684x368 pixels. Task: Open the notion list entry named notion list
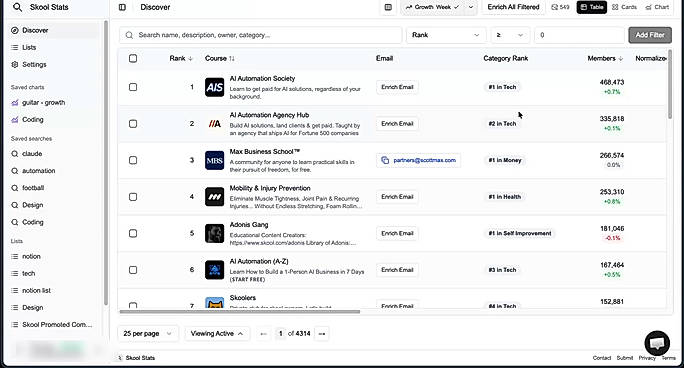point(36,290)
